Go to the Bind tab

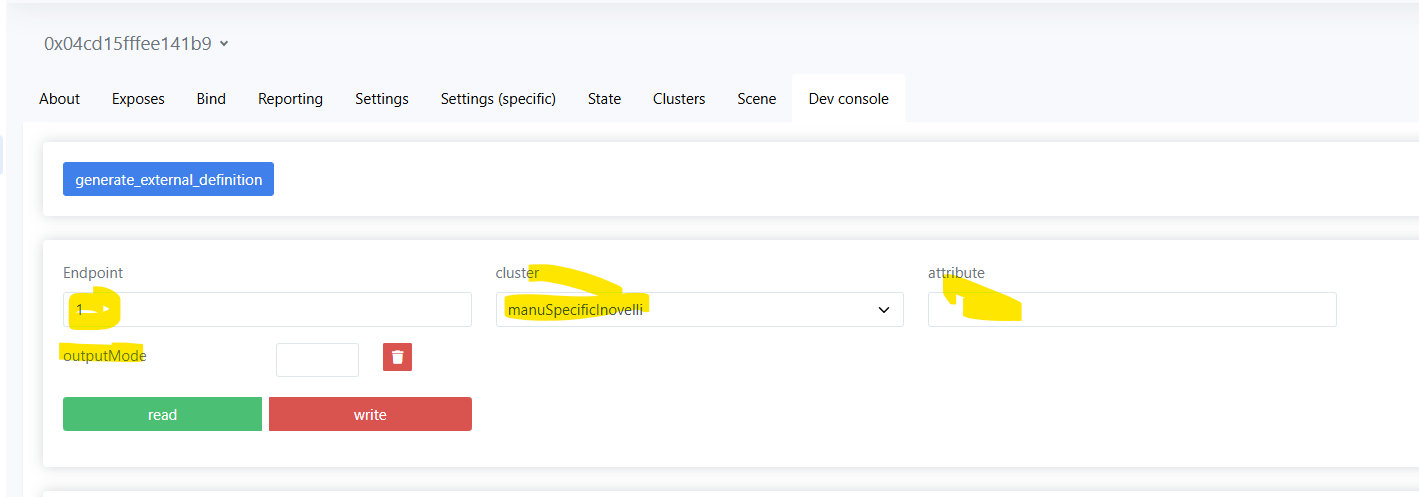211,99
